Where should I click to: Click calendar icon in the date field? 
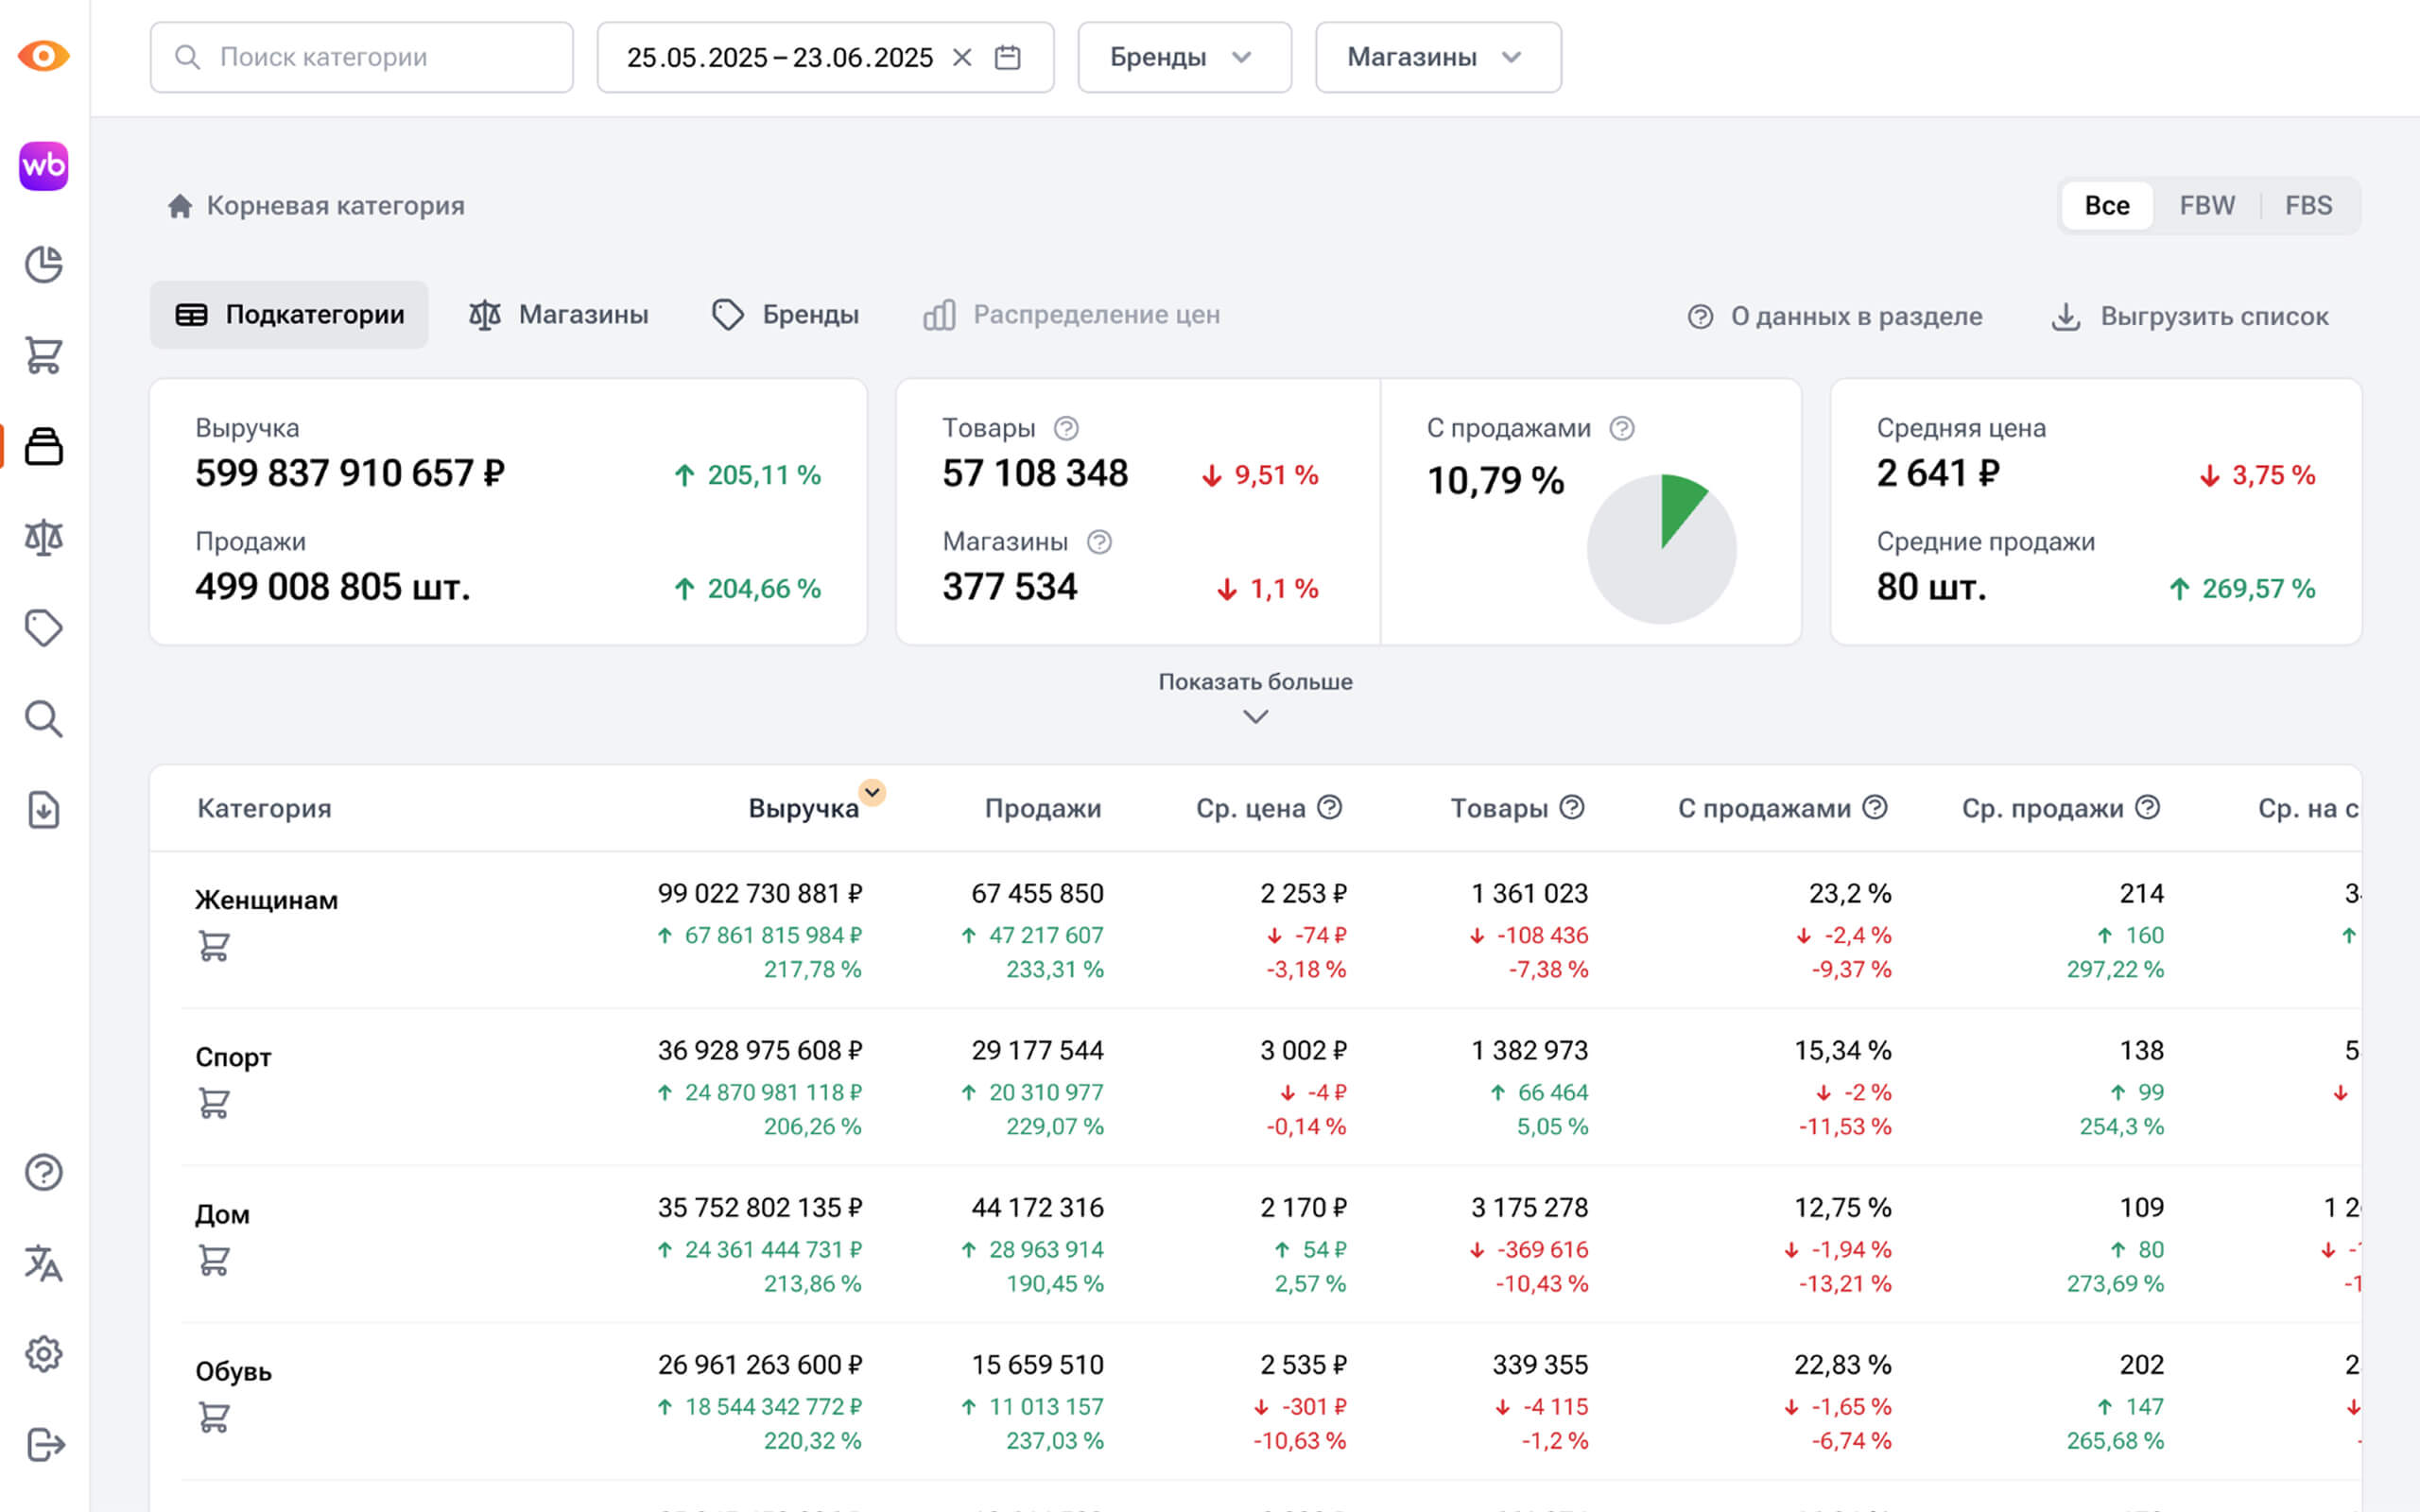(1007, 58)
